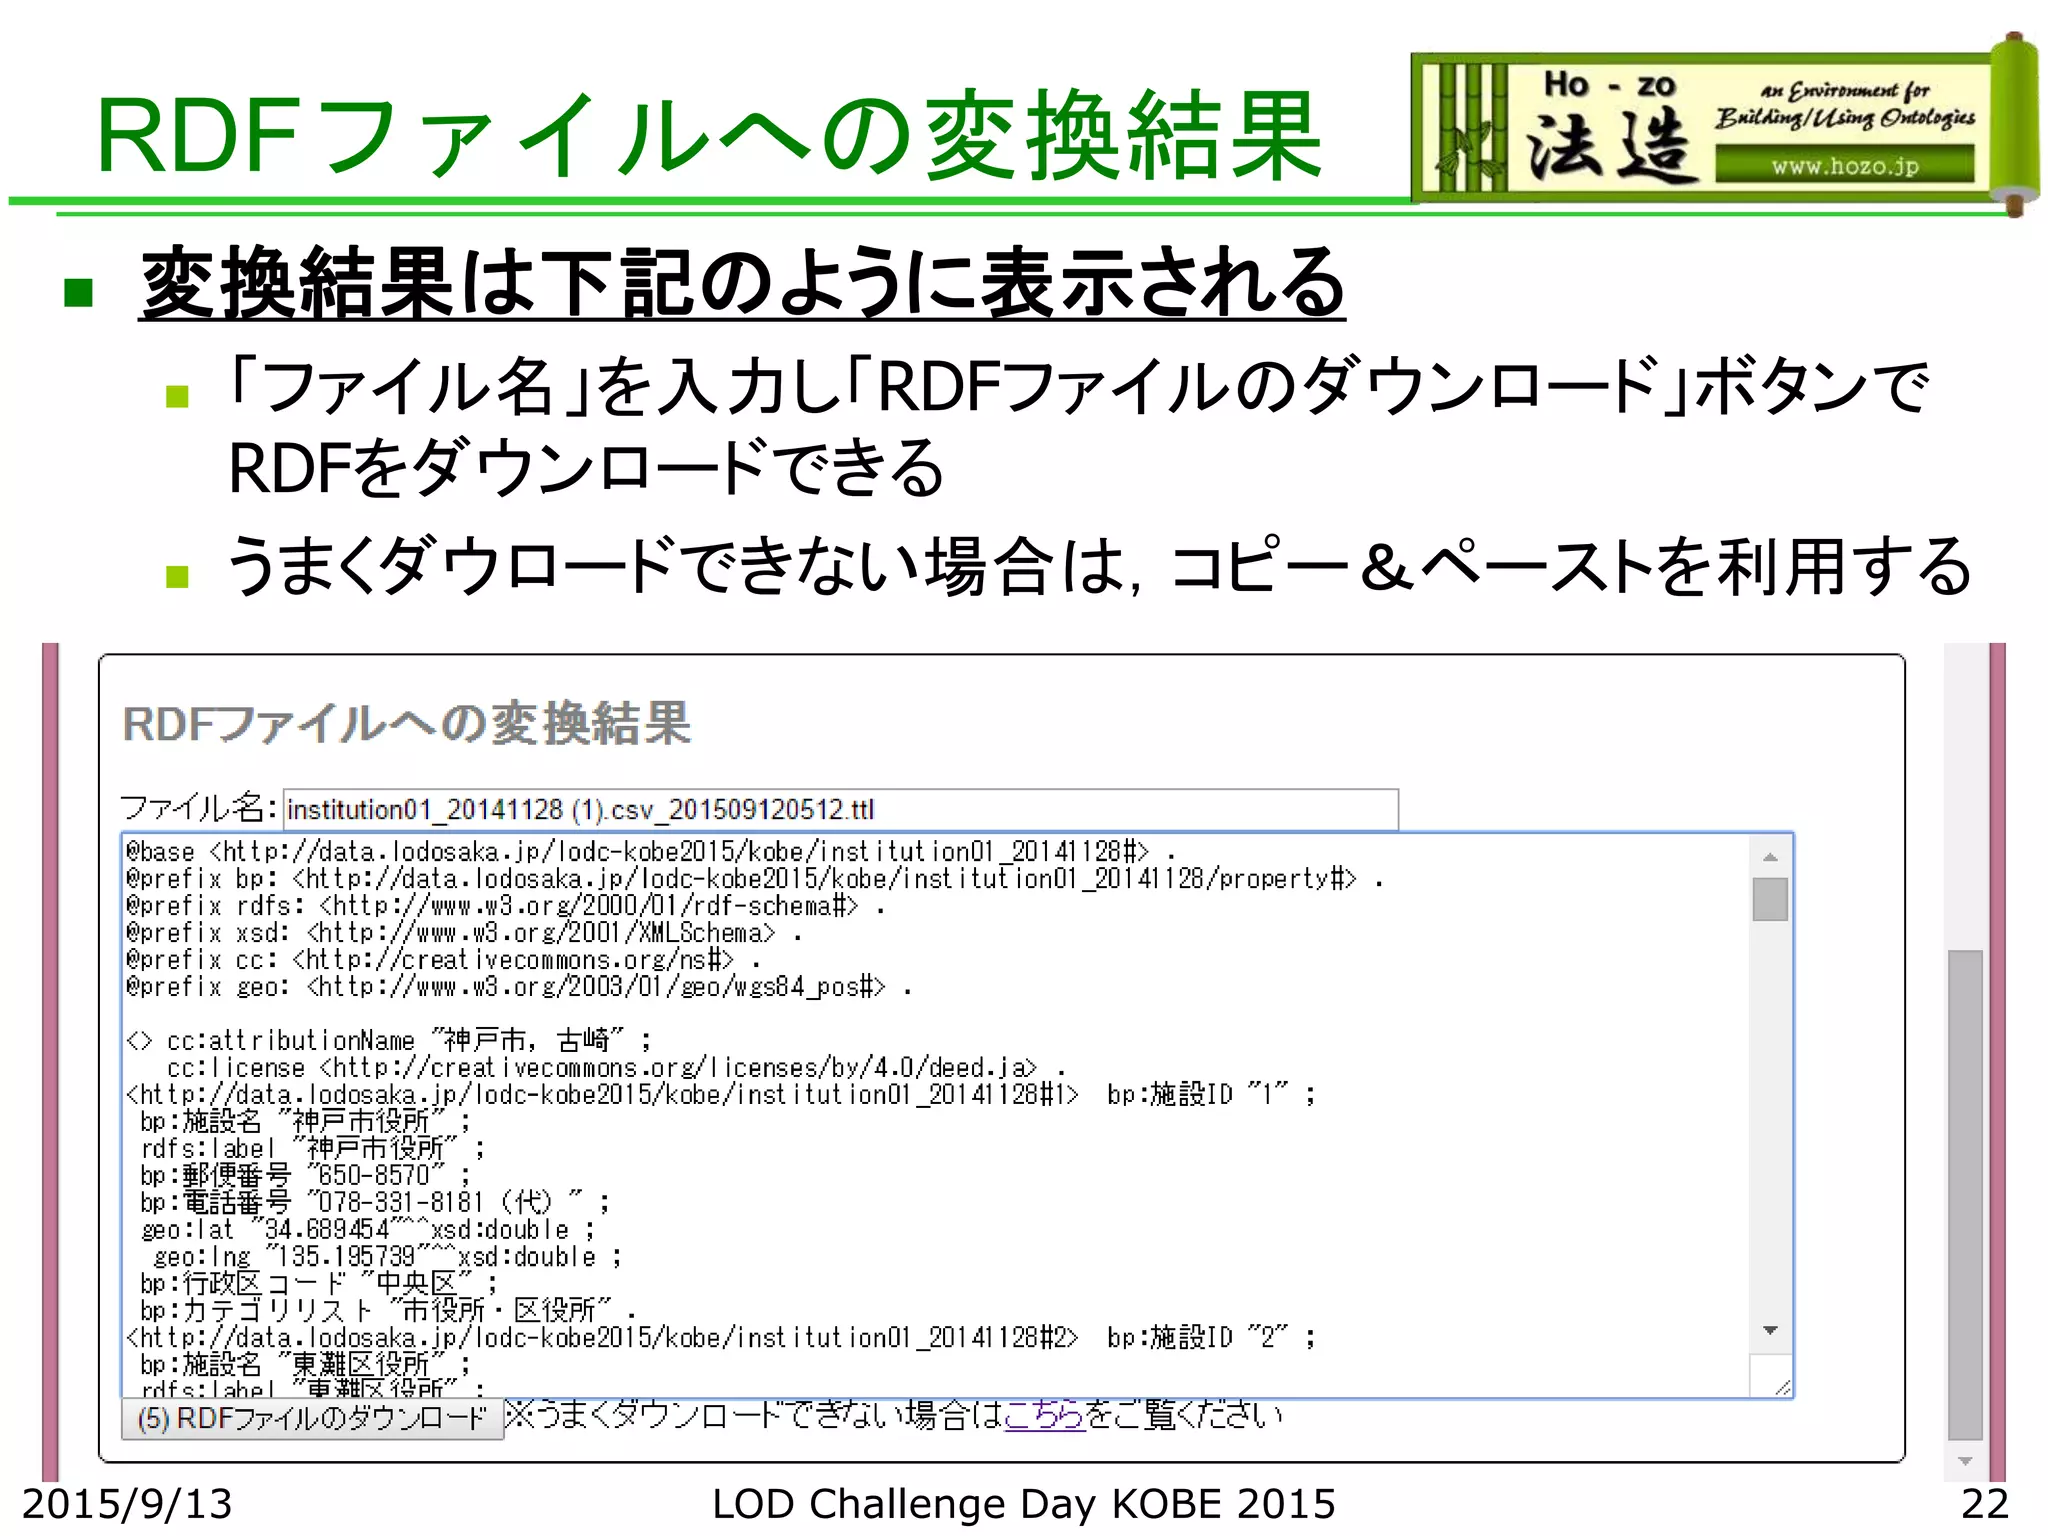
Task: Click the page scrollbar thumb on right
Action: (1965, 1195)
